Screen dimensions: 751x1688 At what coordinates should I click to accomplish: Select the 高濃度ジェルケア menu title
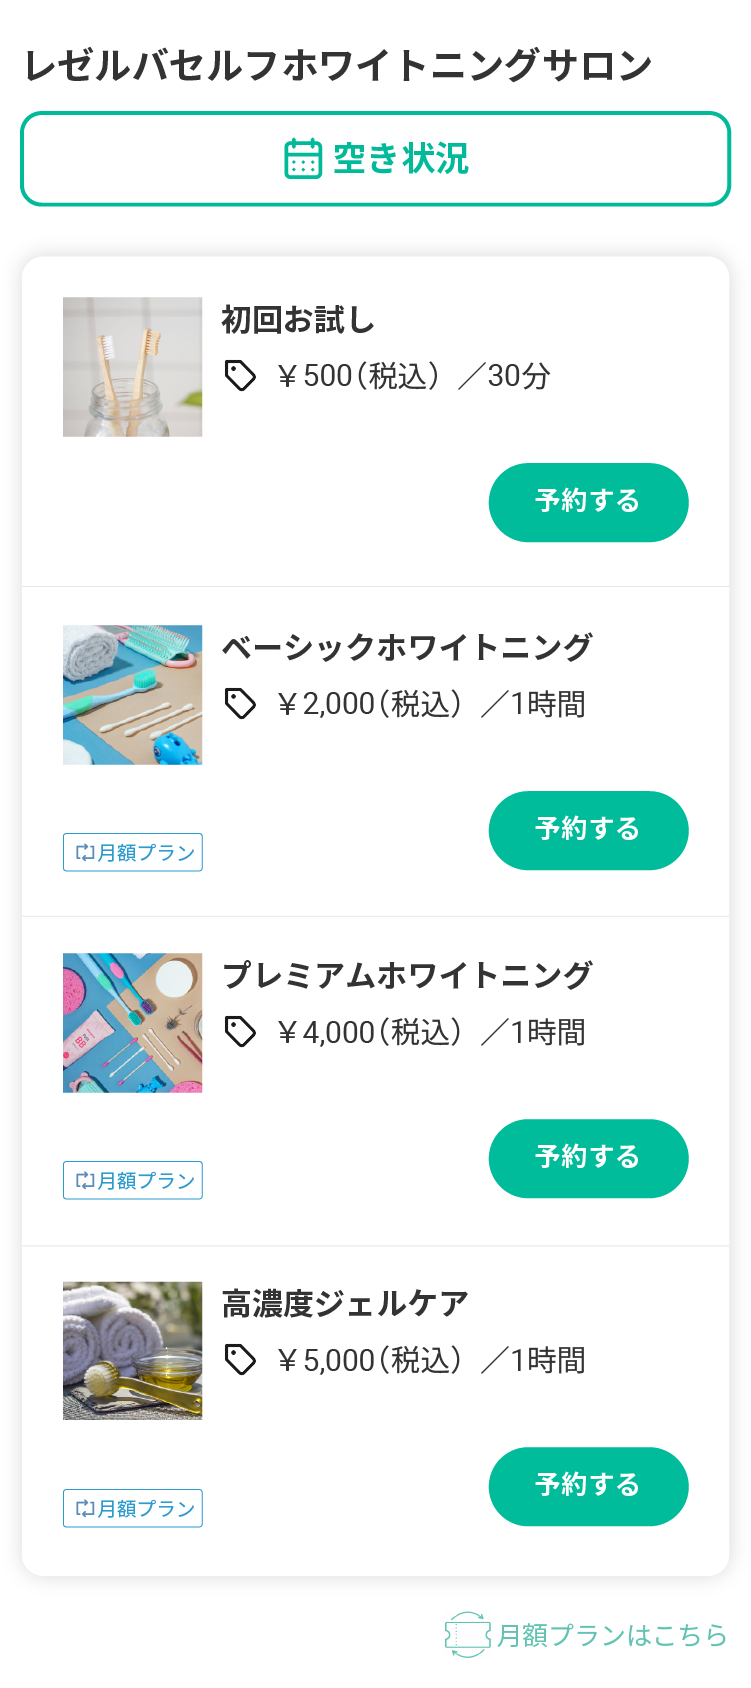345,1304
